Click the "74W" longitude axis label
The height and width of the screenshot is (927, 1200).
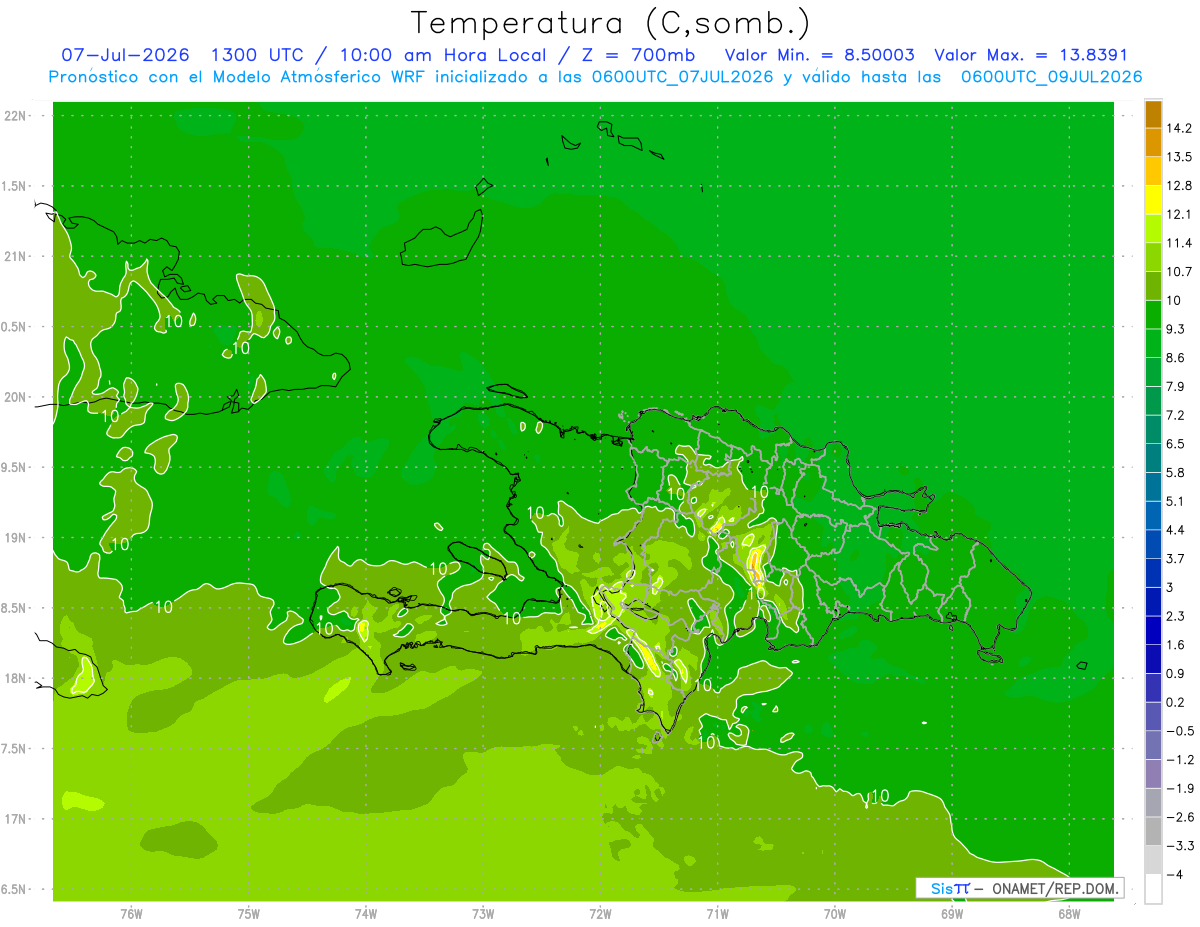click(366, 913)
